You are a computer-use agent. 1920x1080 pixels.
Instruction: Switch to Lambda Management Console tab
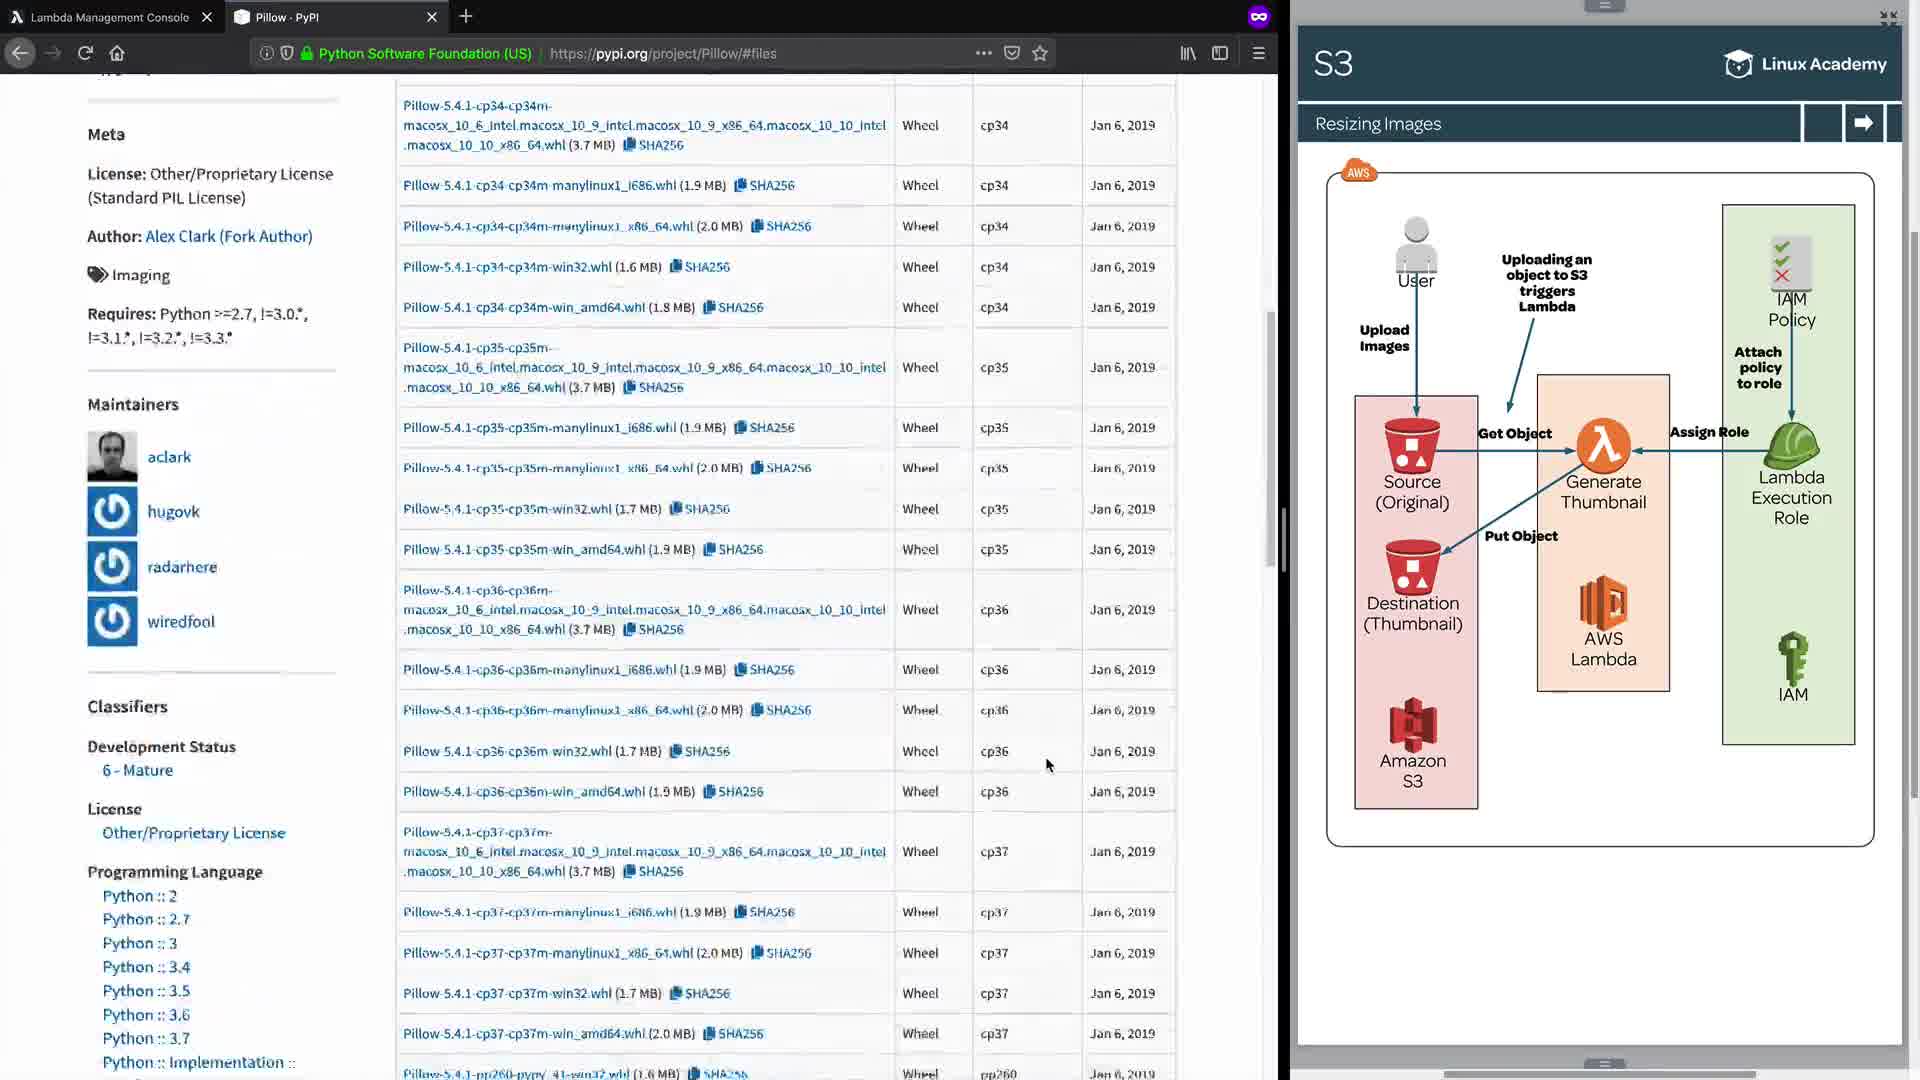click(108, 17)
